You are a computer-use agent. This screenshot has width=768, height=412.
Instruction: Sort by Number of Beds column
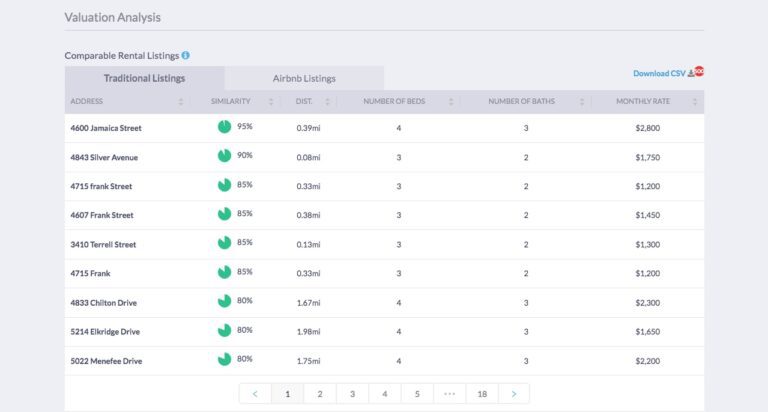[398, 102]
